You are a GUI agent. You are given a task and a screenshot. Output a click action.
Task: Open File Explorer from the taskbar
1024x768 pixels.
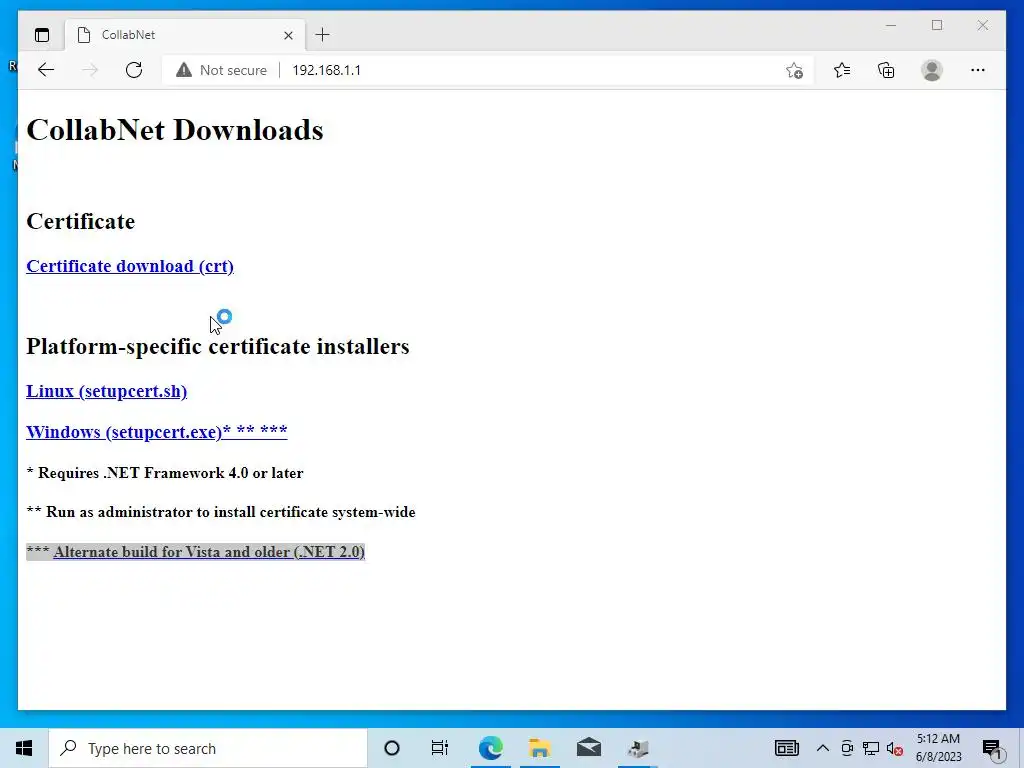(539, 748)
